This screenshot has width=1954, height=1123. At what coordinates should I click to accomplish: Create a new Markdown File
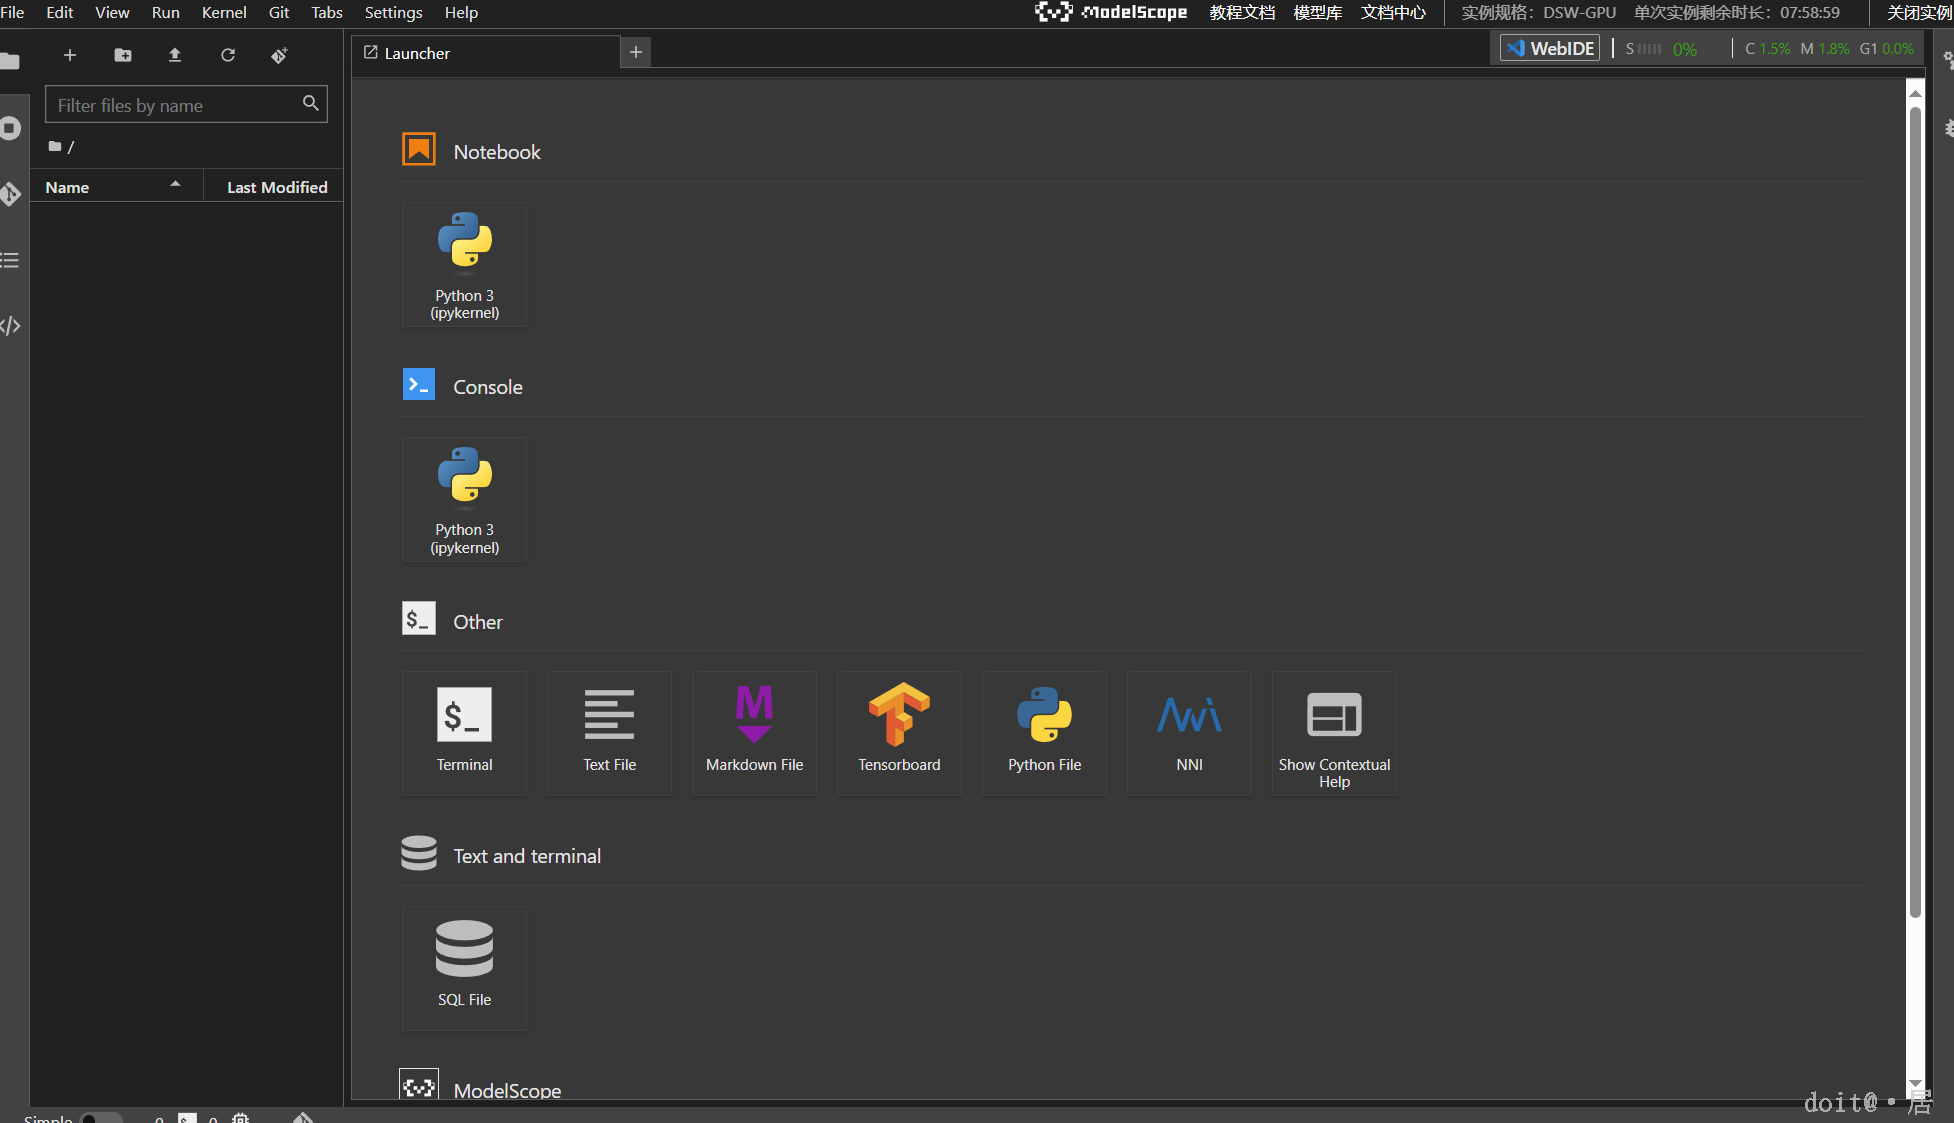[754, 733]
